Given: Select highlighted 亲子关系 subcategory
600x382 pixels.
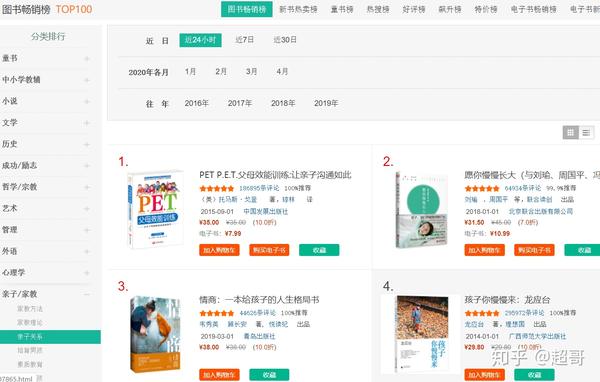Looking at the screenshot, I should coord(50,337).
